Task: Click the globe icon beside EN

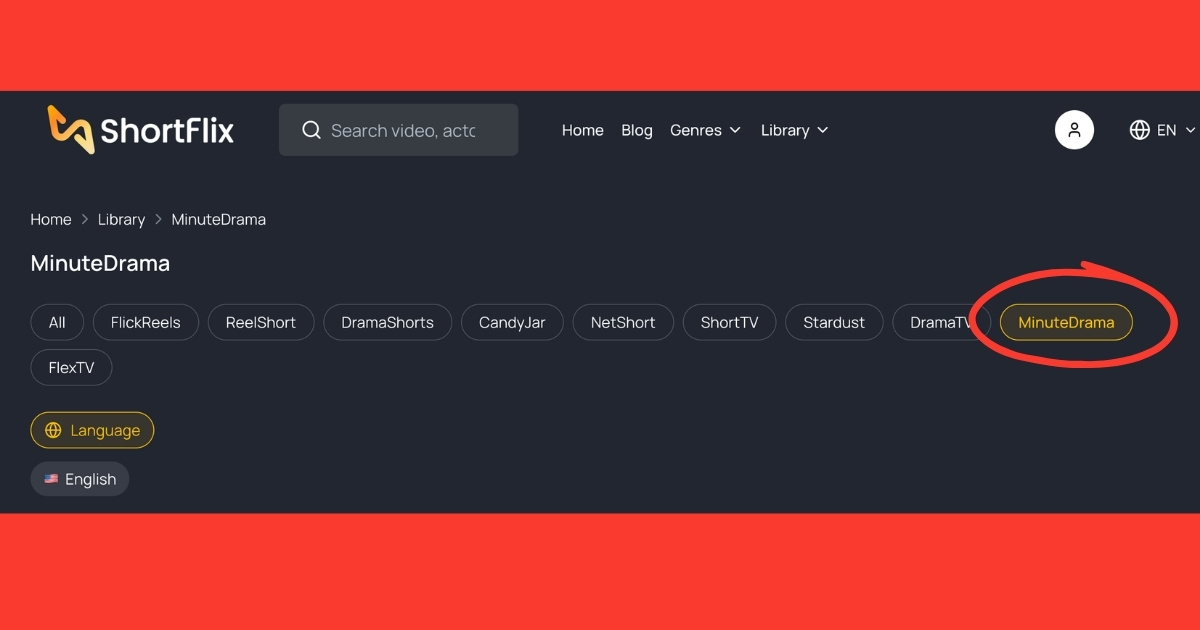Action: click(x=1139, y=130)
